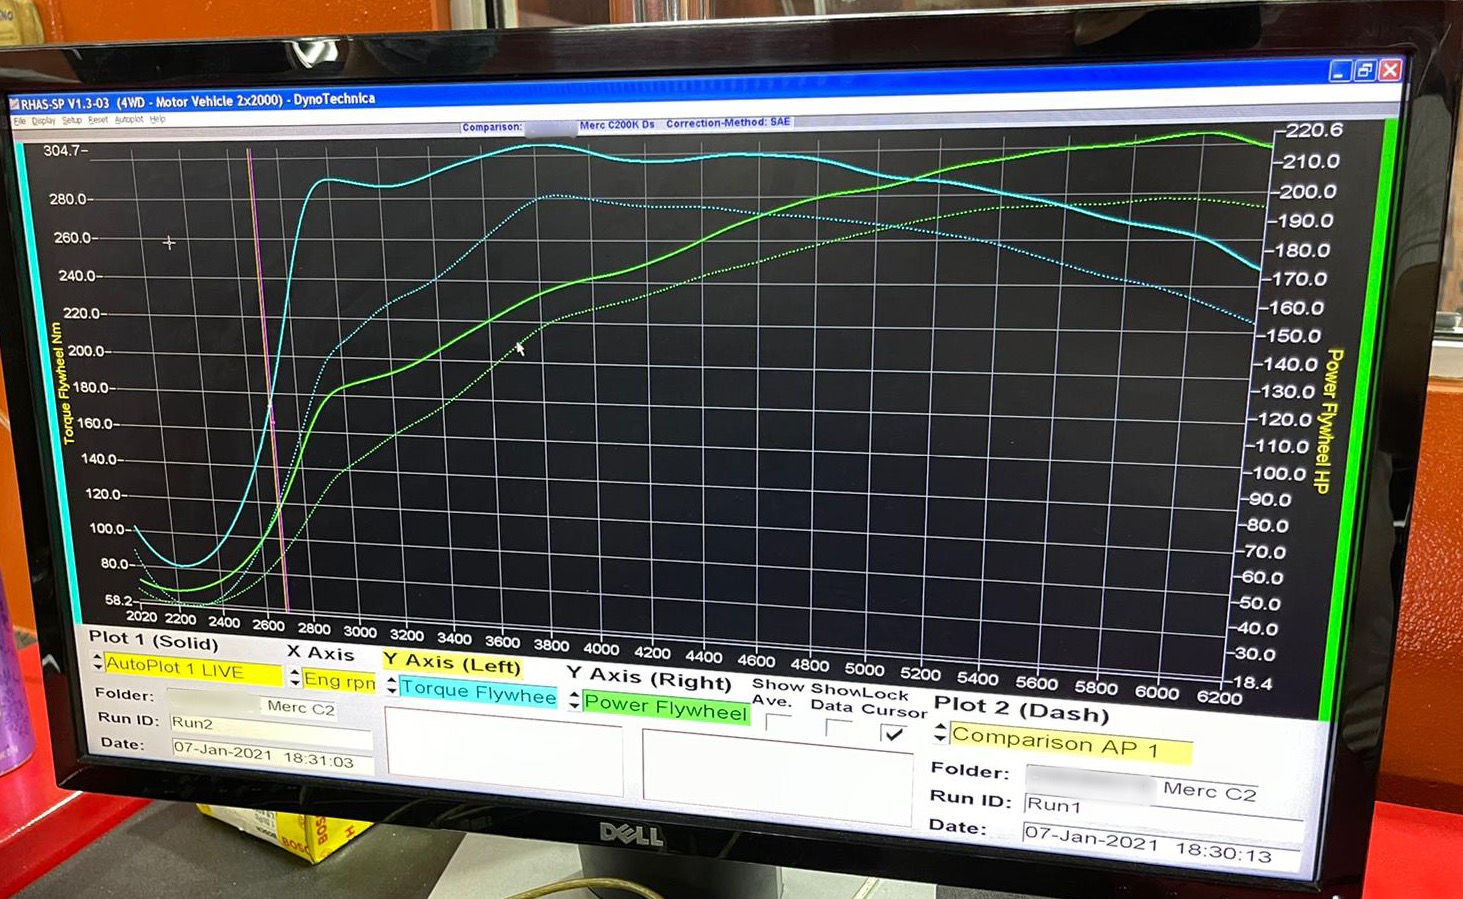Click the 304.7 torque axis maximum
This screenshot has height=899, width=1463.
pyautogui.click(x=63, y=151)
